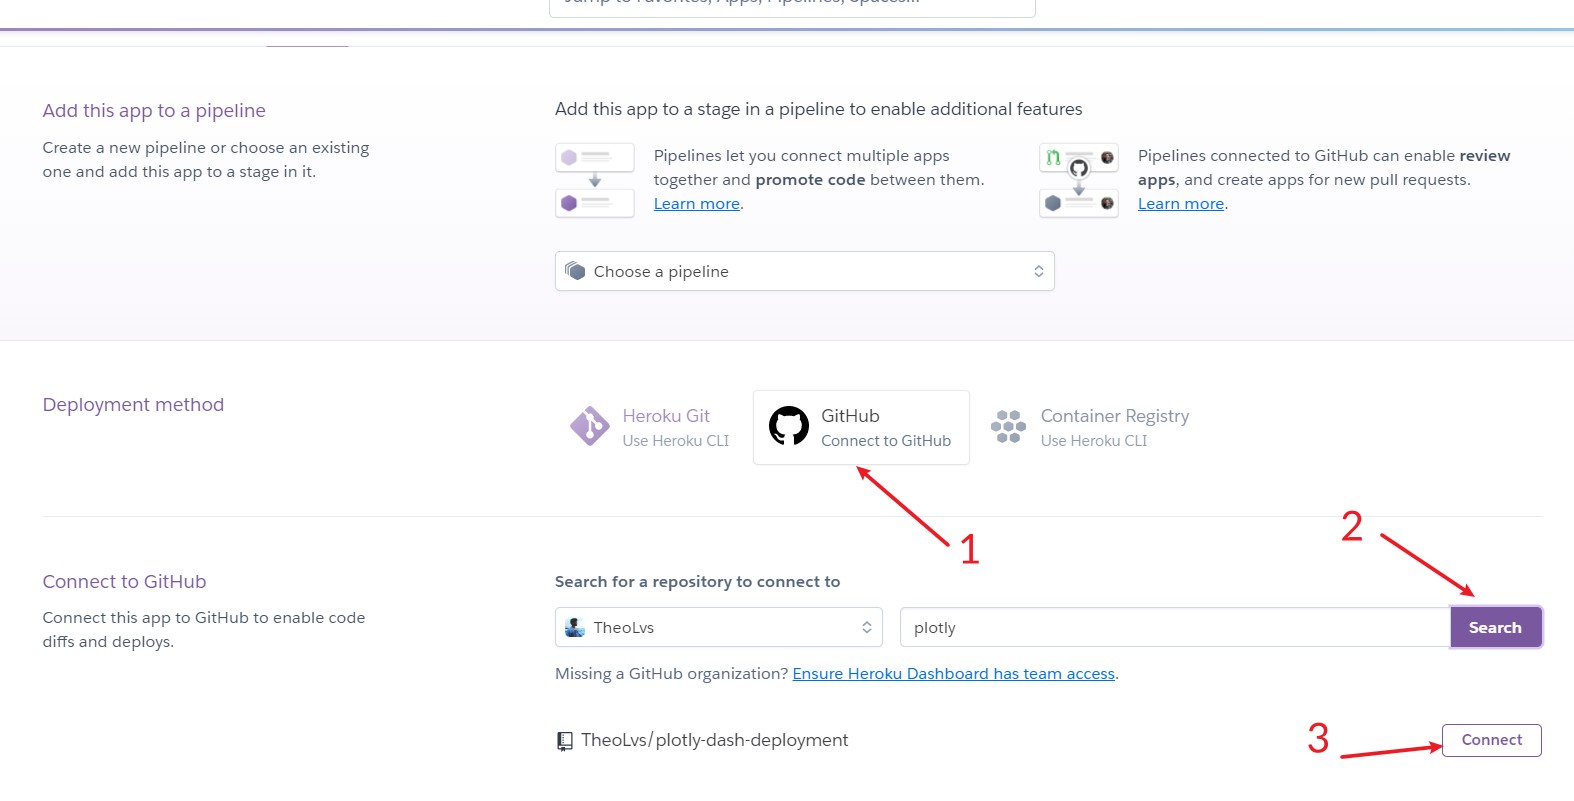Click the TheoLvs avatar in account dropdown
The width and height of the screenshot is (1574, 801).
pyautogui.click(x=575, y=627)
